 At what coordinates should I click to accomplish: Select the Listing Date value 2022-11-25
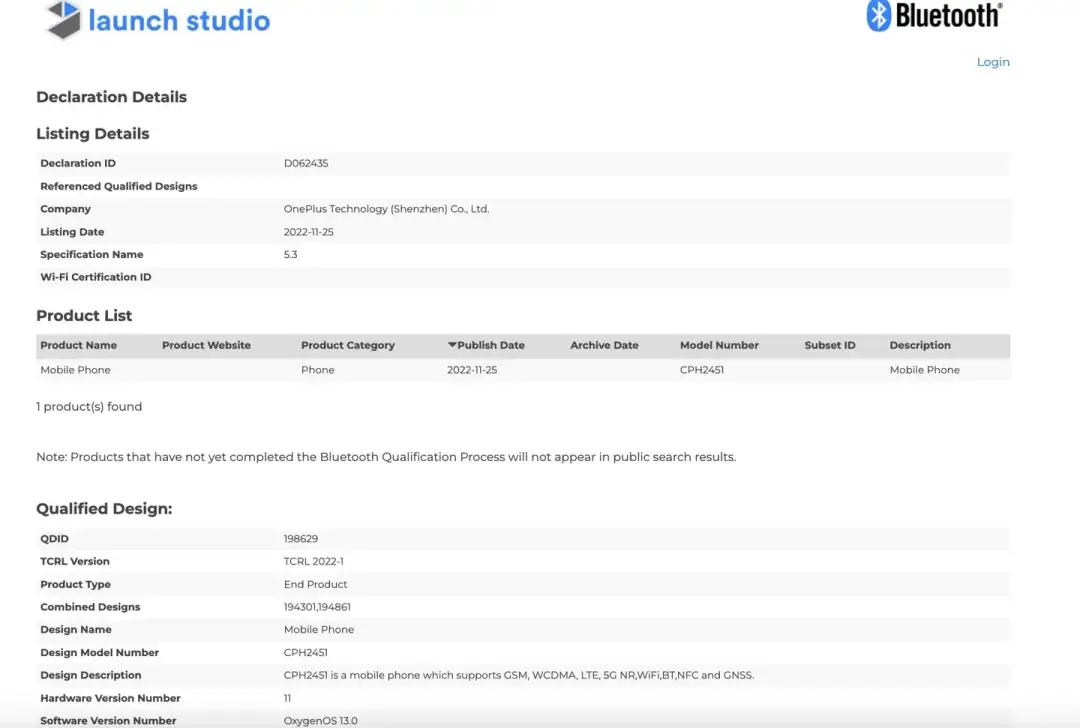[309, 232]
